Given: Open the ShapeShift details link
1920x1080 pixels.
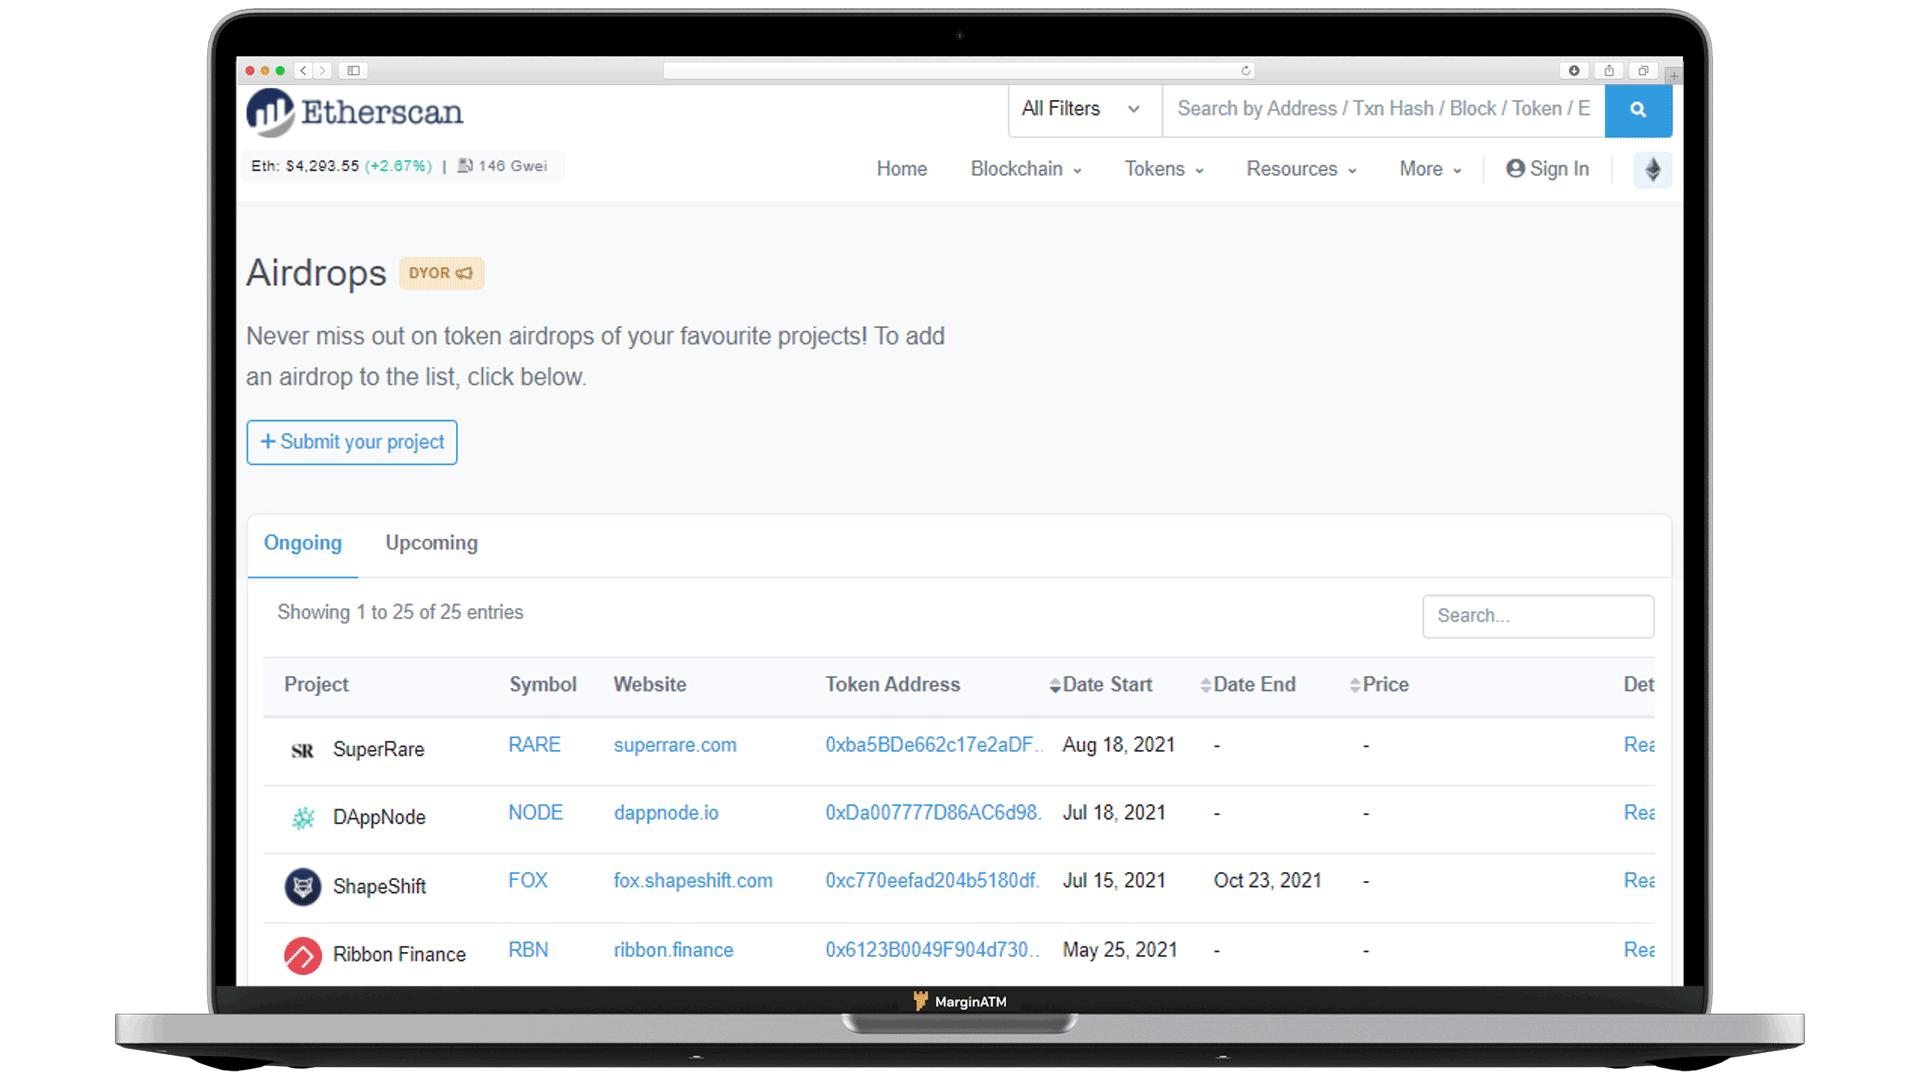Looking at the screenshot, I should (x=1639, y=881).
